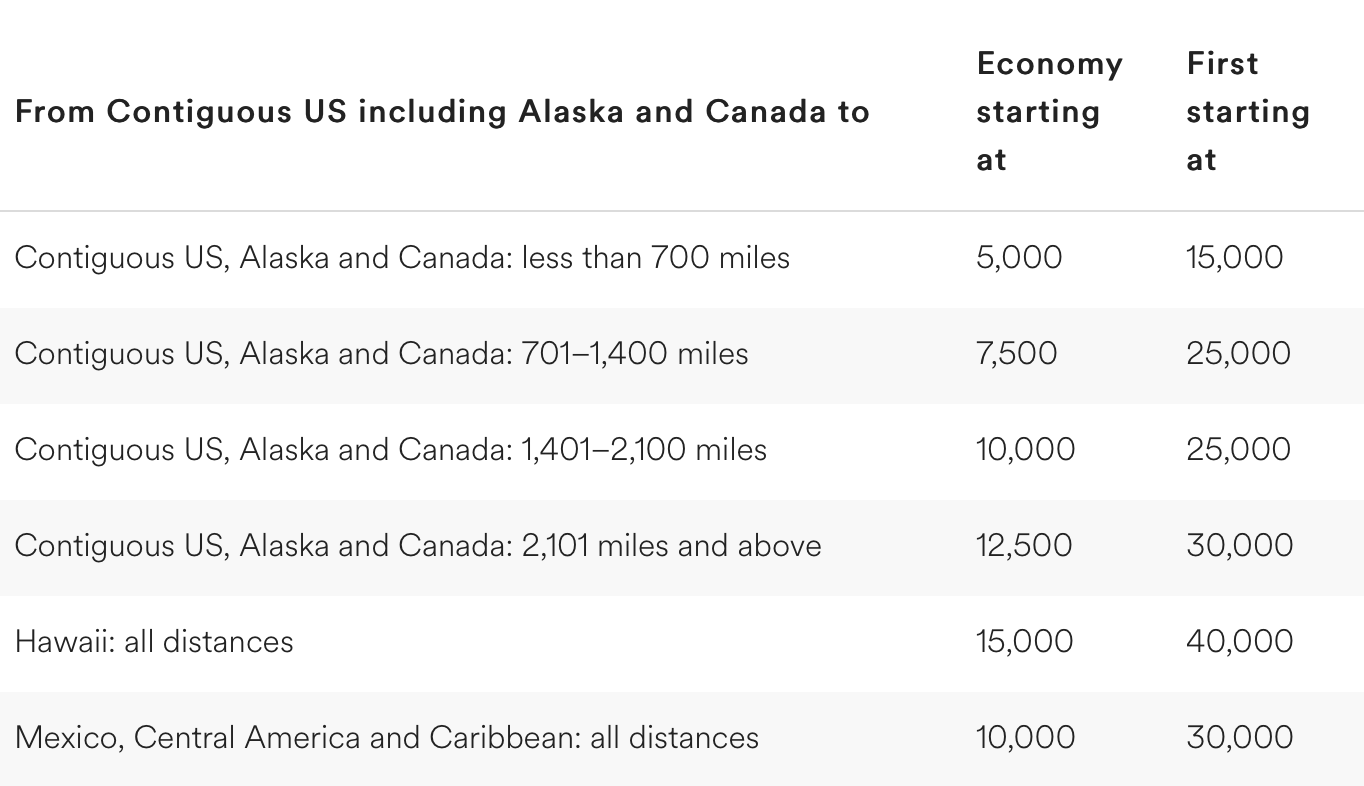Select the '701–1,400 miles' row label
This screenshot has height=786, width=1364.
coord(381,354)
